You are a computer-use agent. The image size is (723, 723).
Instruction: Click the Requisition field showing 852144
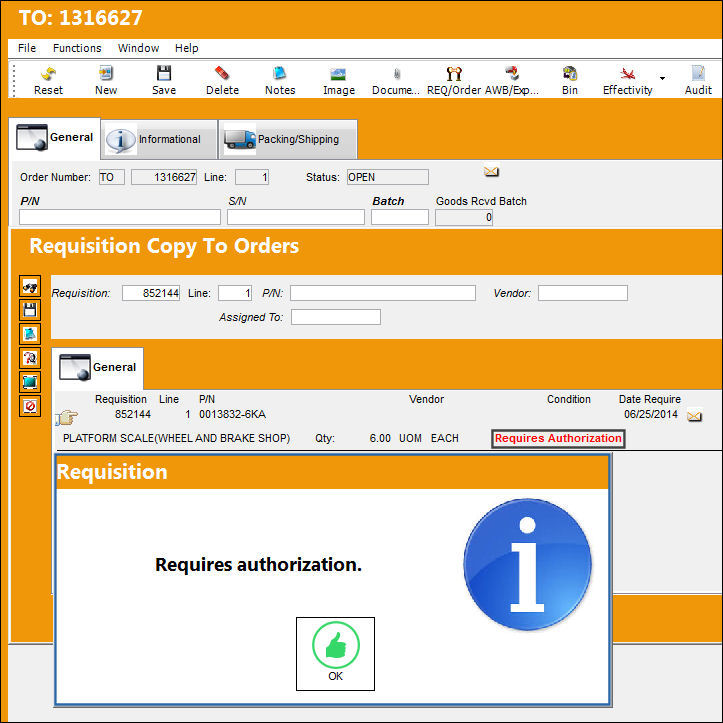pos(151,293)
